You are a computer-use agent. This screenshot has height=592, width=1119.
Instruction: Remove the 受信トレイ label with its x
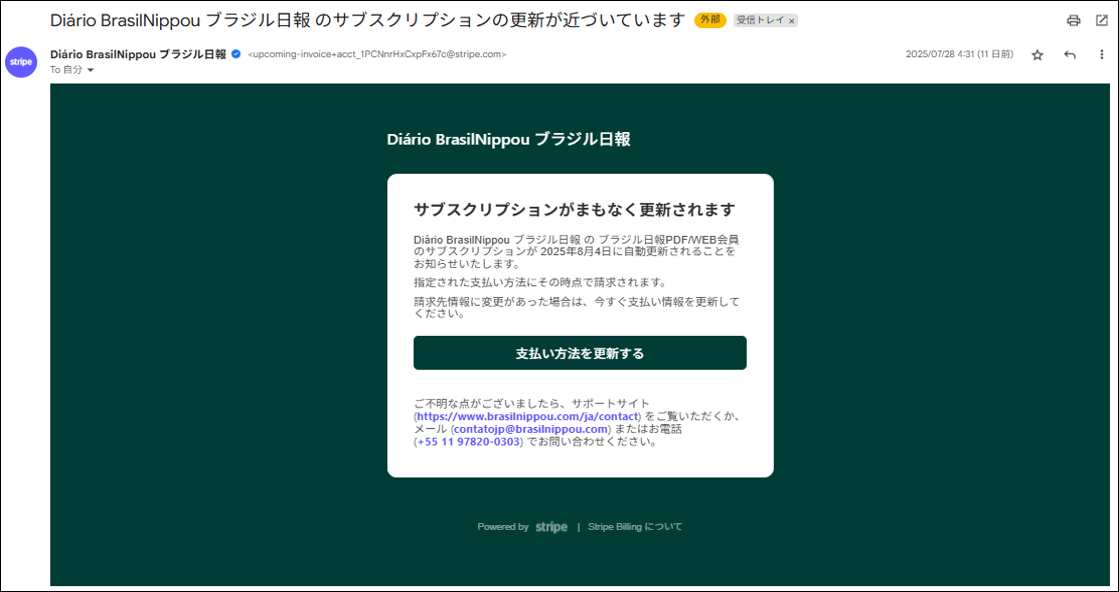coord(791,21)
